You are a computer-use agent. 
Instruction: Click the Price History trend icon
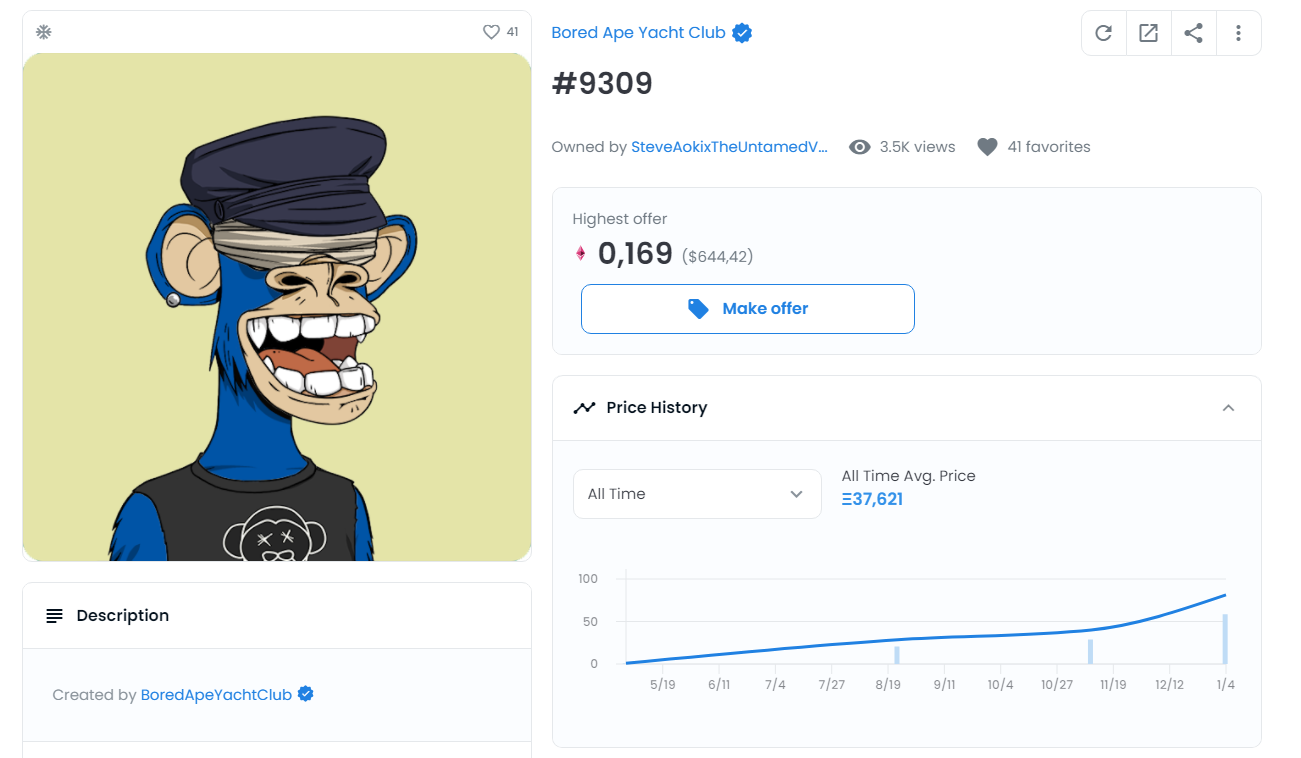584,408
